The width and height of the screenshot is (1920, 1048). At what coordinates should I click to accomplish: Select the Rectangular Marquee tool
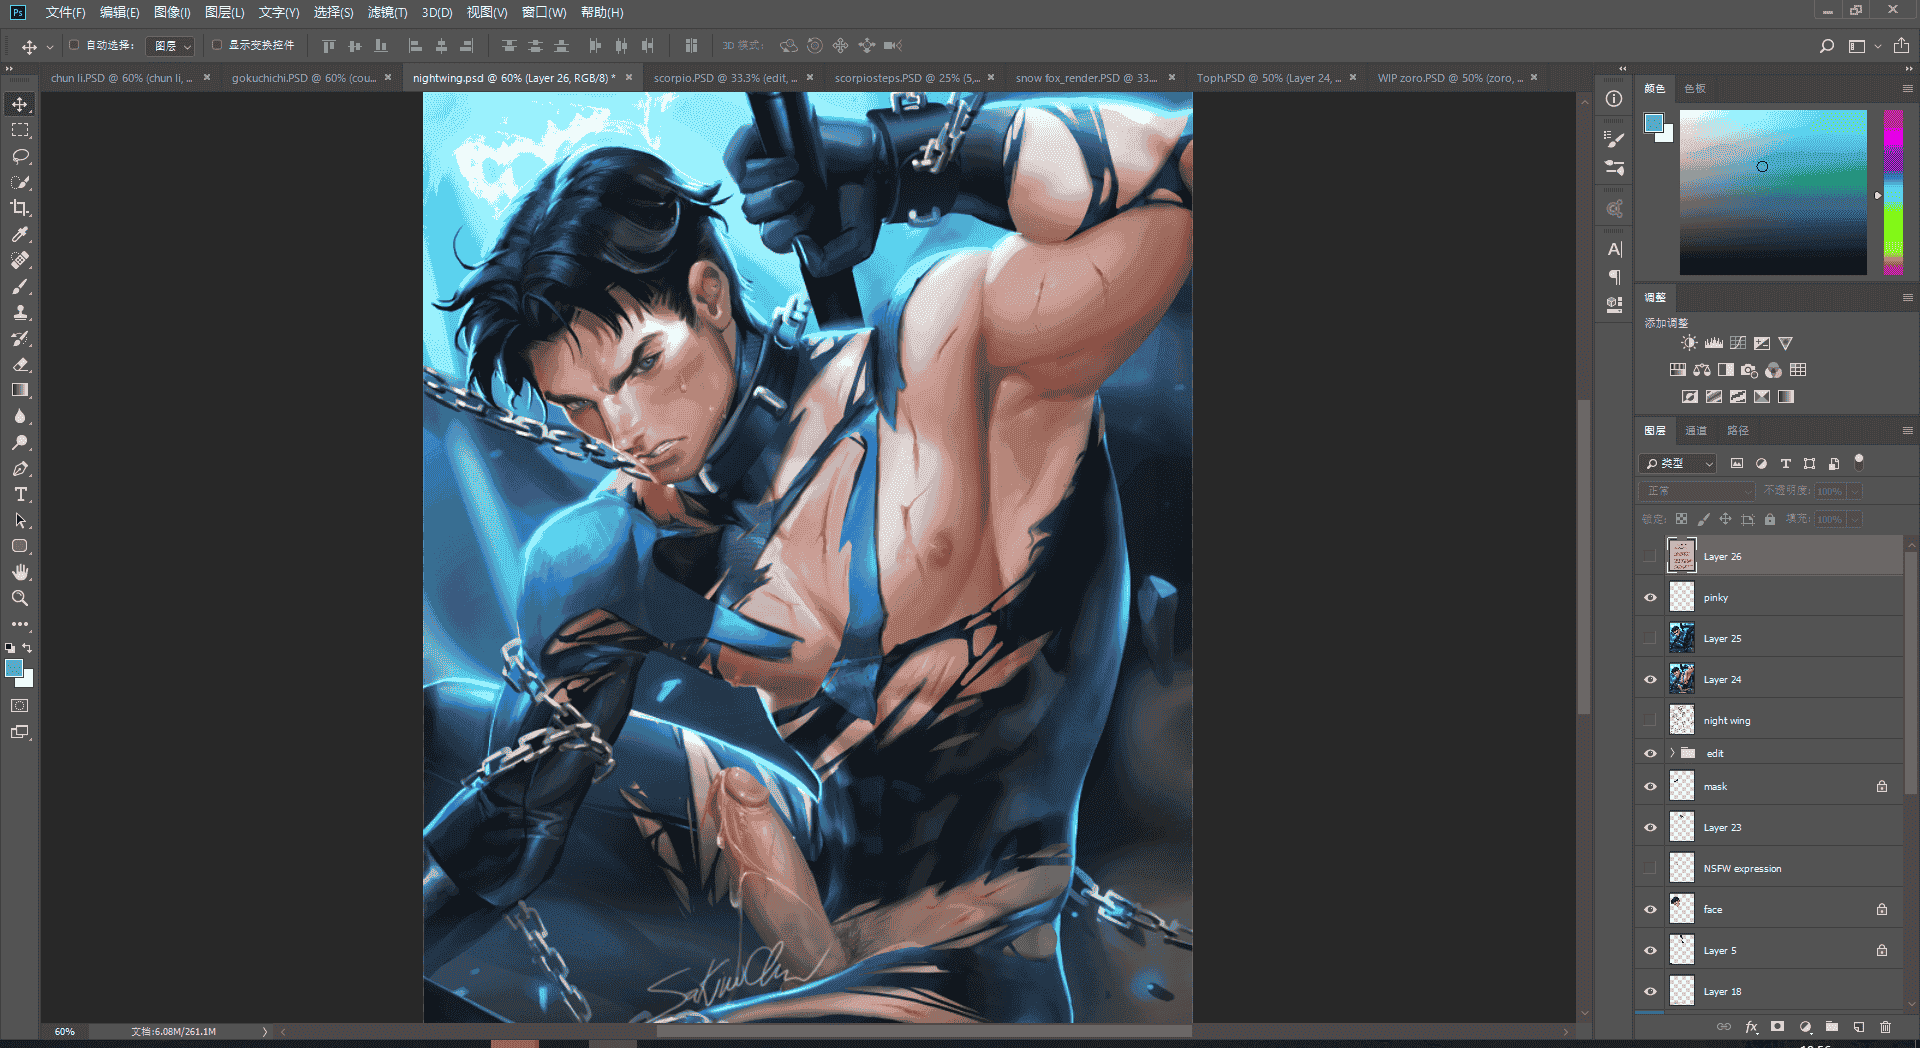(20, 130)
